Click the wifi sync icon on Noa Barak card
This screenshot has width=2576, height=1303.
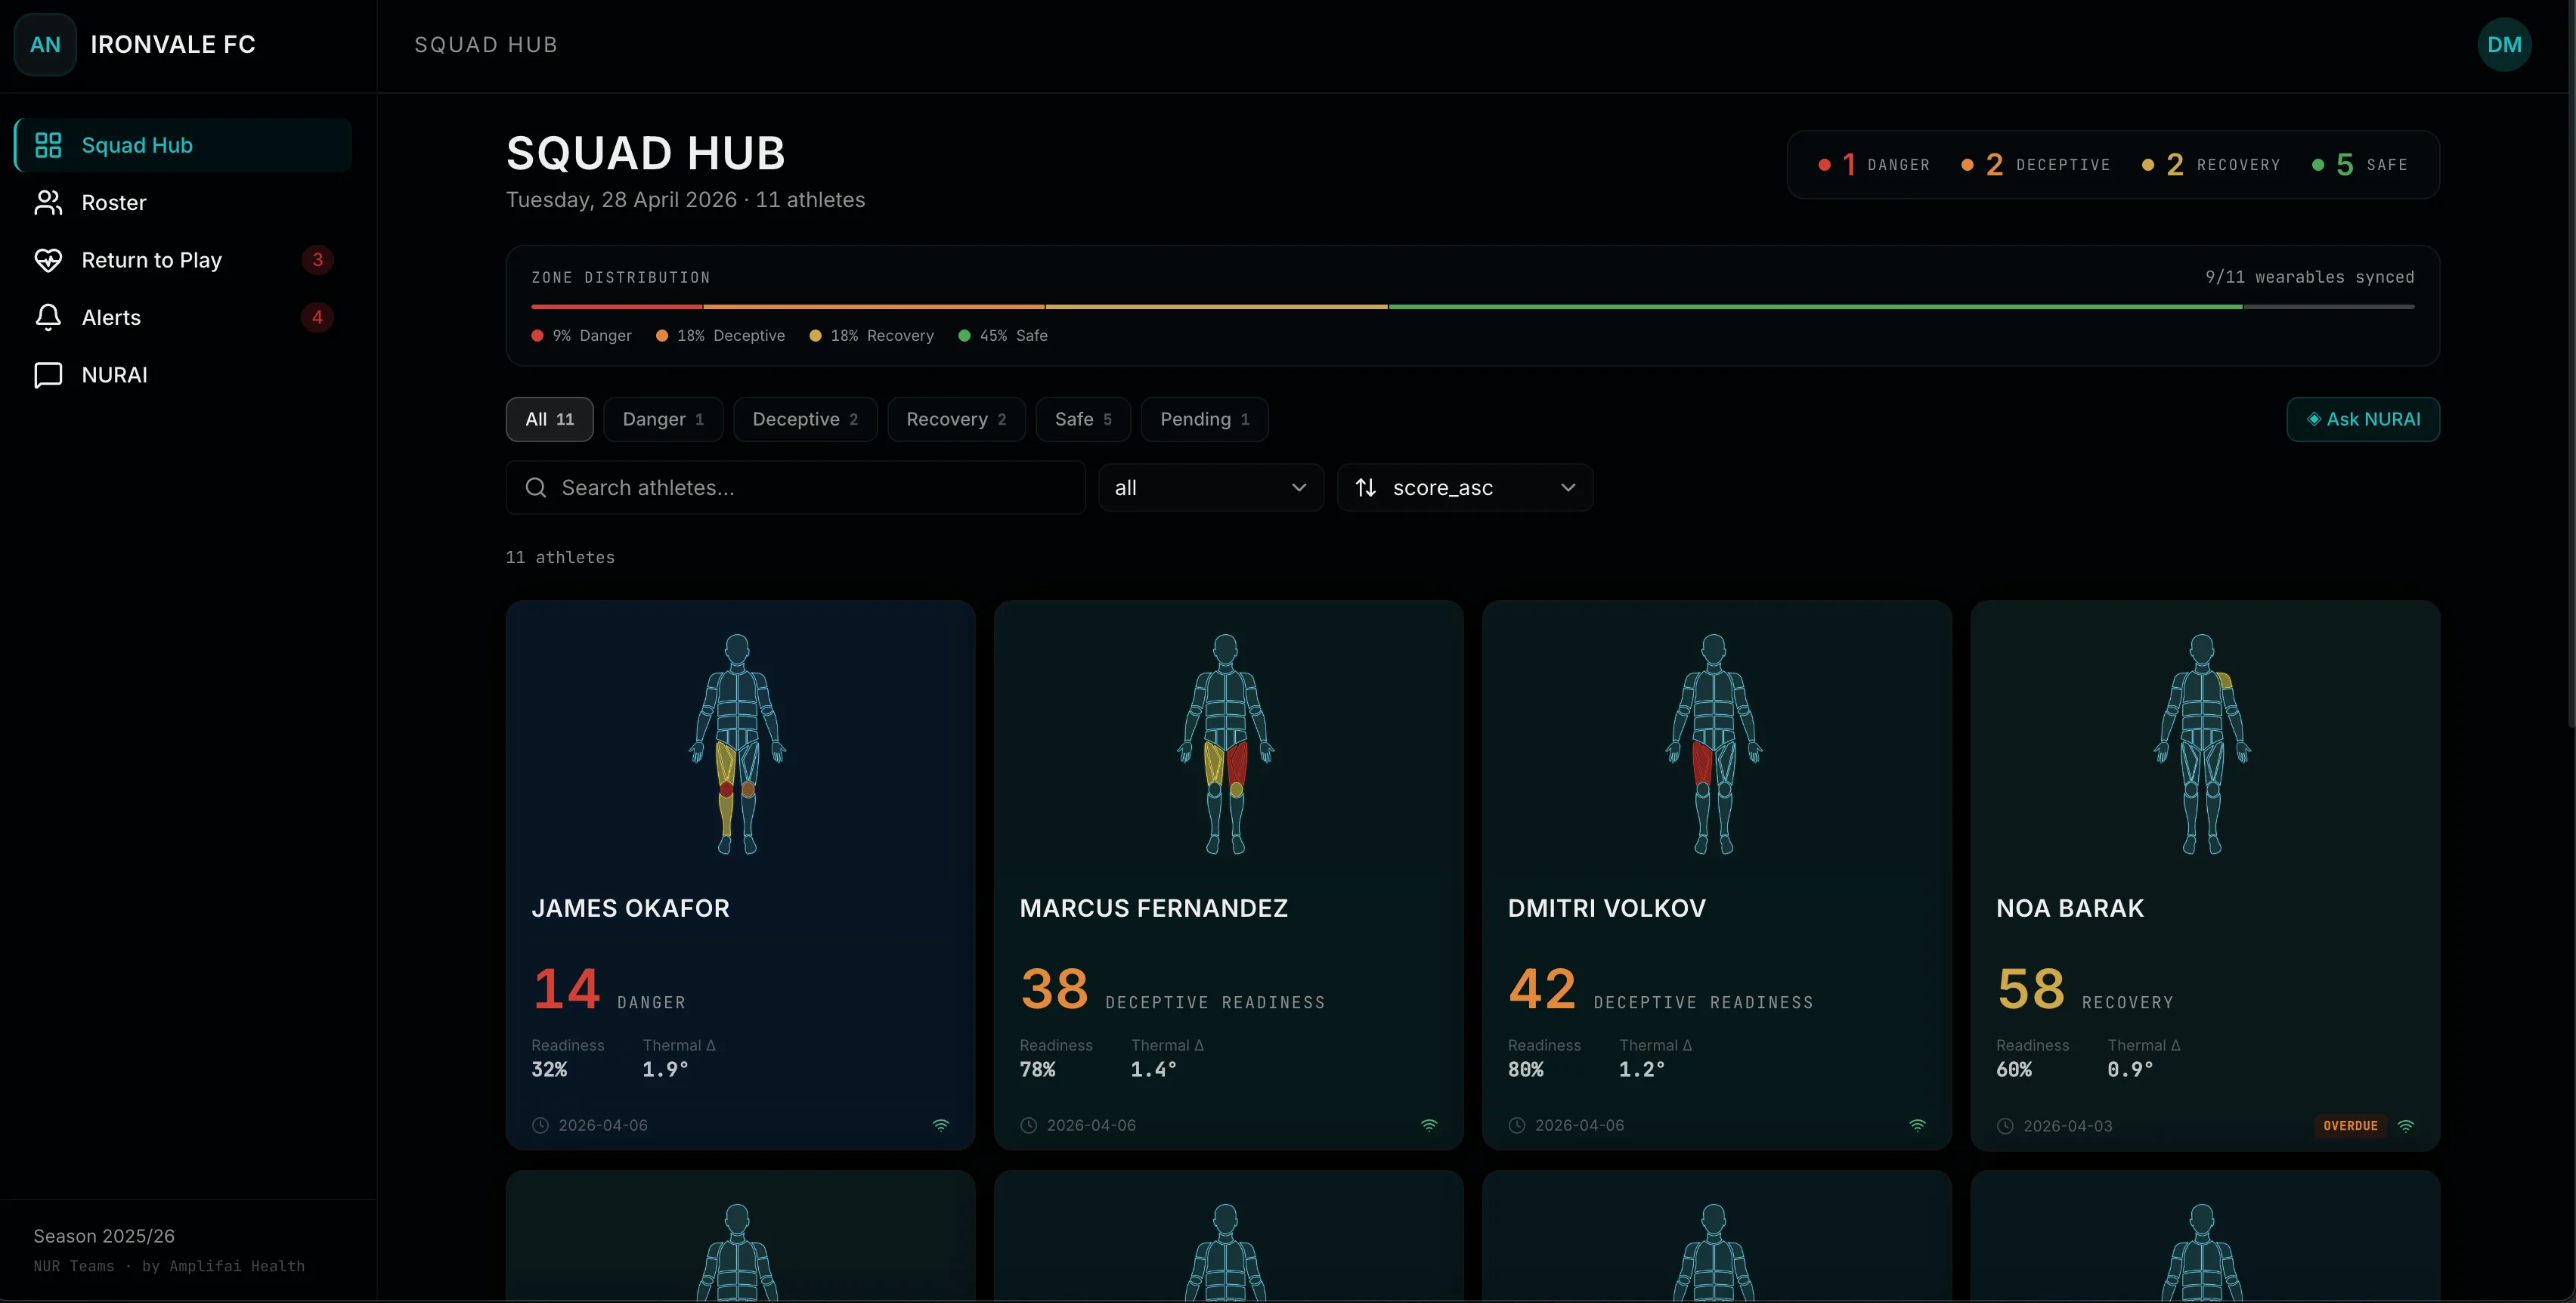(2406, 1126)
